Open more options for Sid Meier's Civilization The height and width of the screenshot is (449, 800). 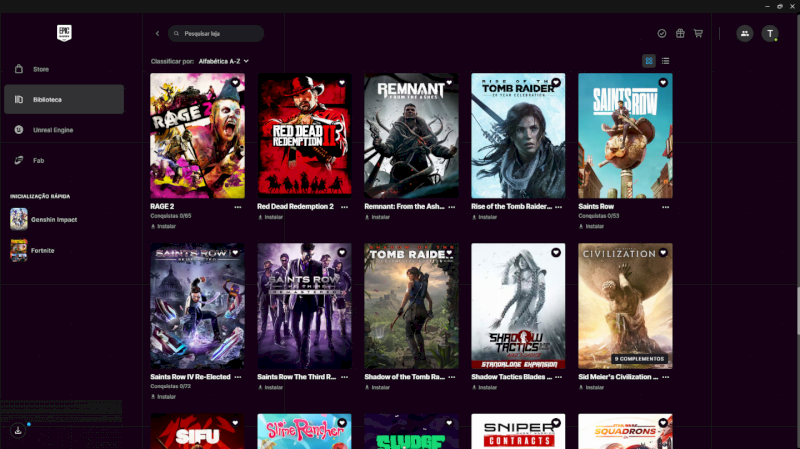(666, 377)
